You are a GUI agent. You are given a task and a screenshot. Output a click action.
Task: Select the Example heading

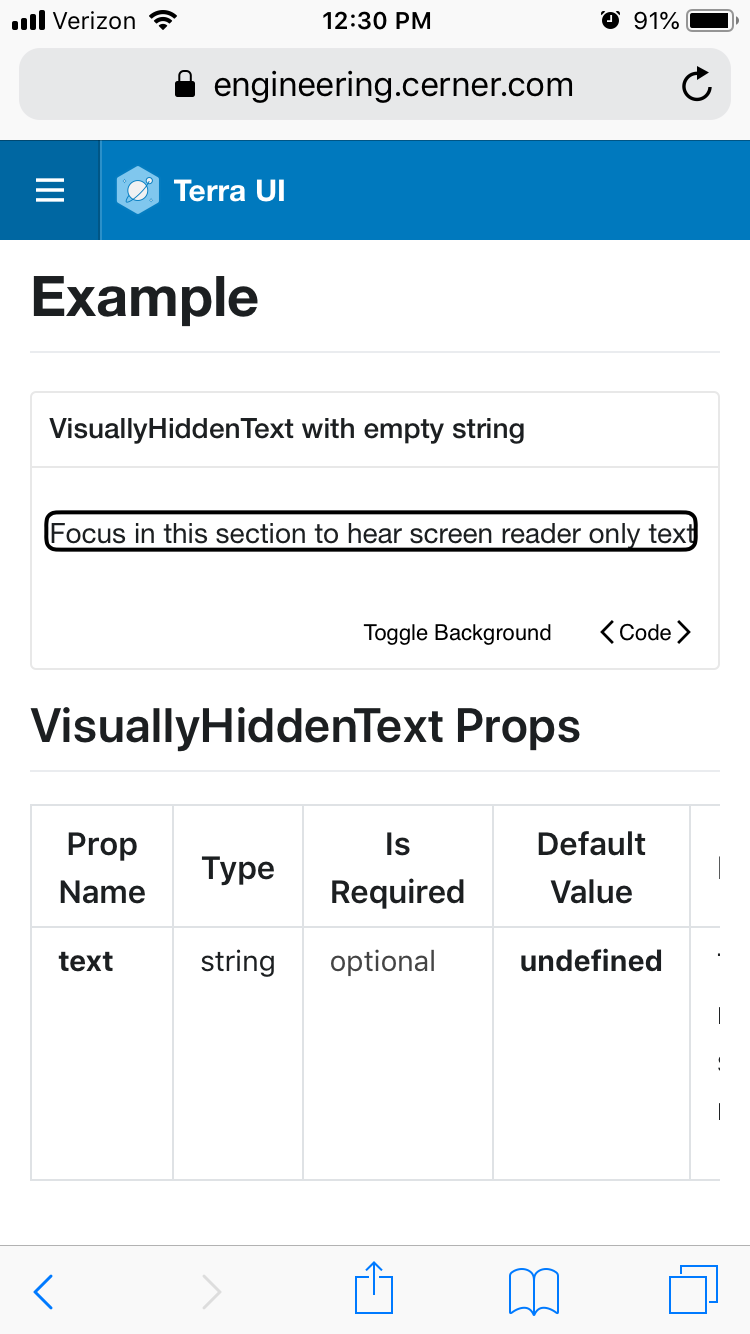pos(144,297)
